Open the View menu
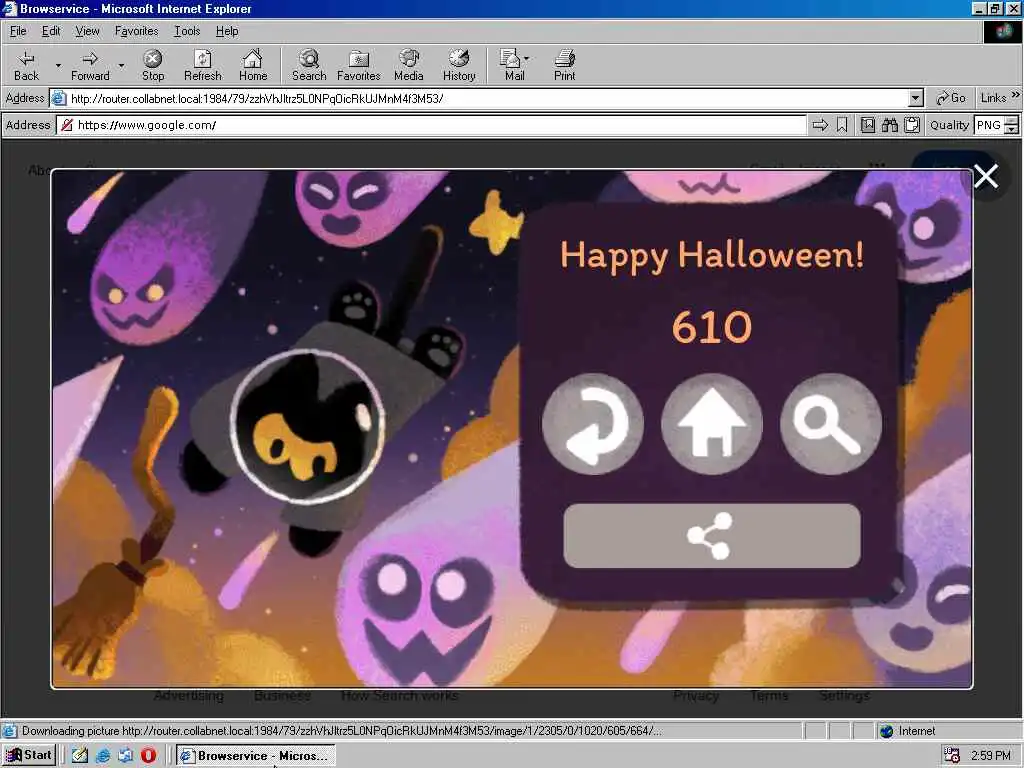1024x768 pixels. pos(88,31)
